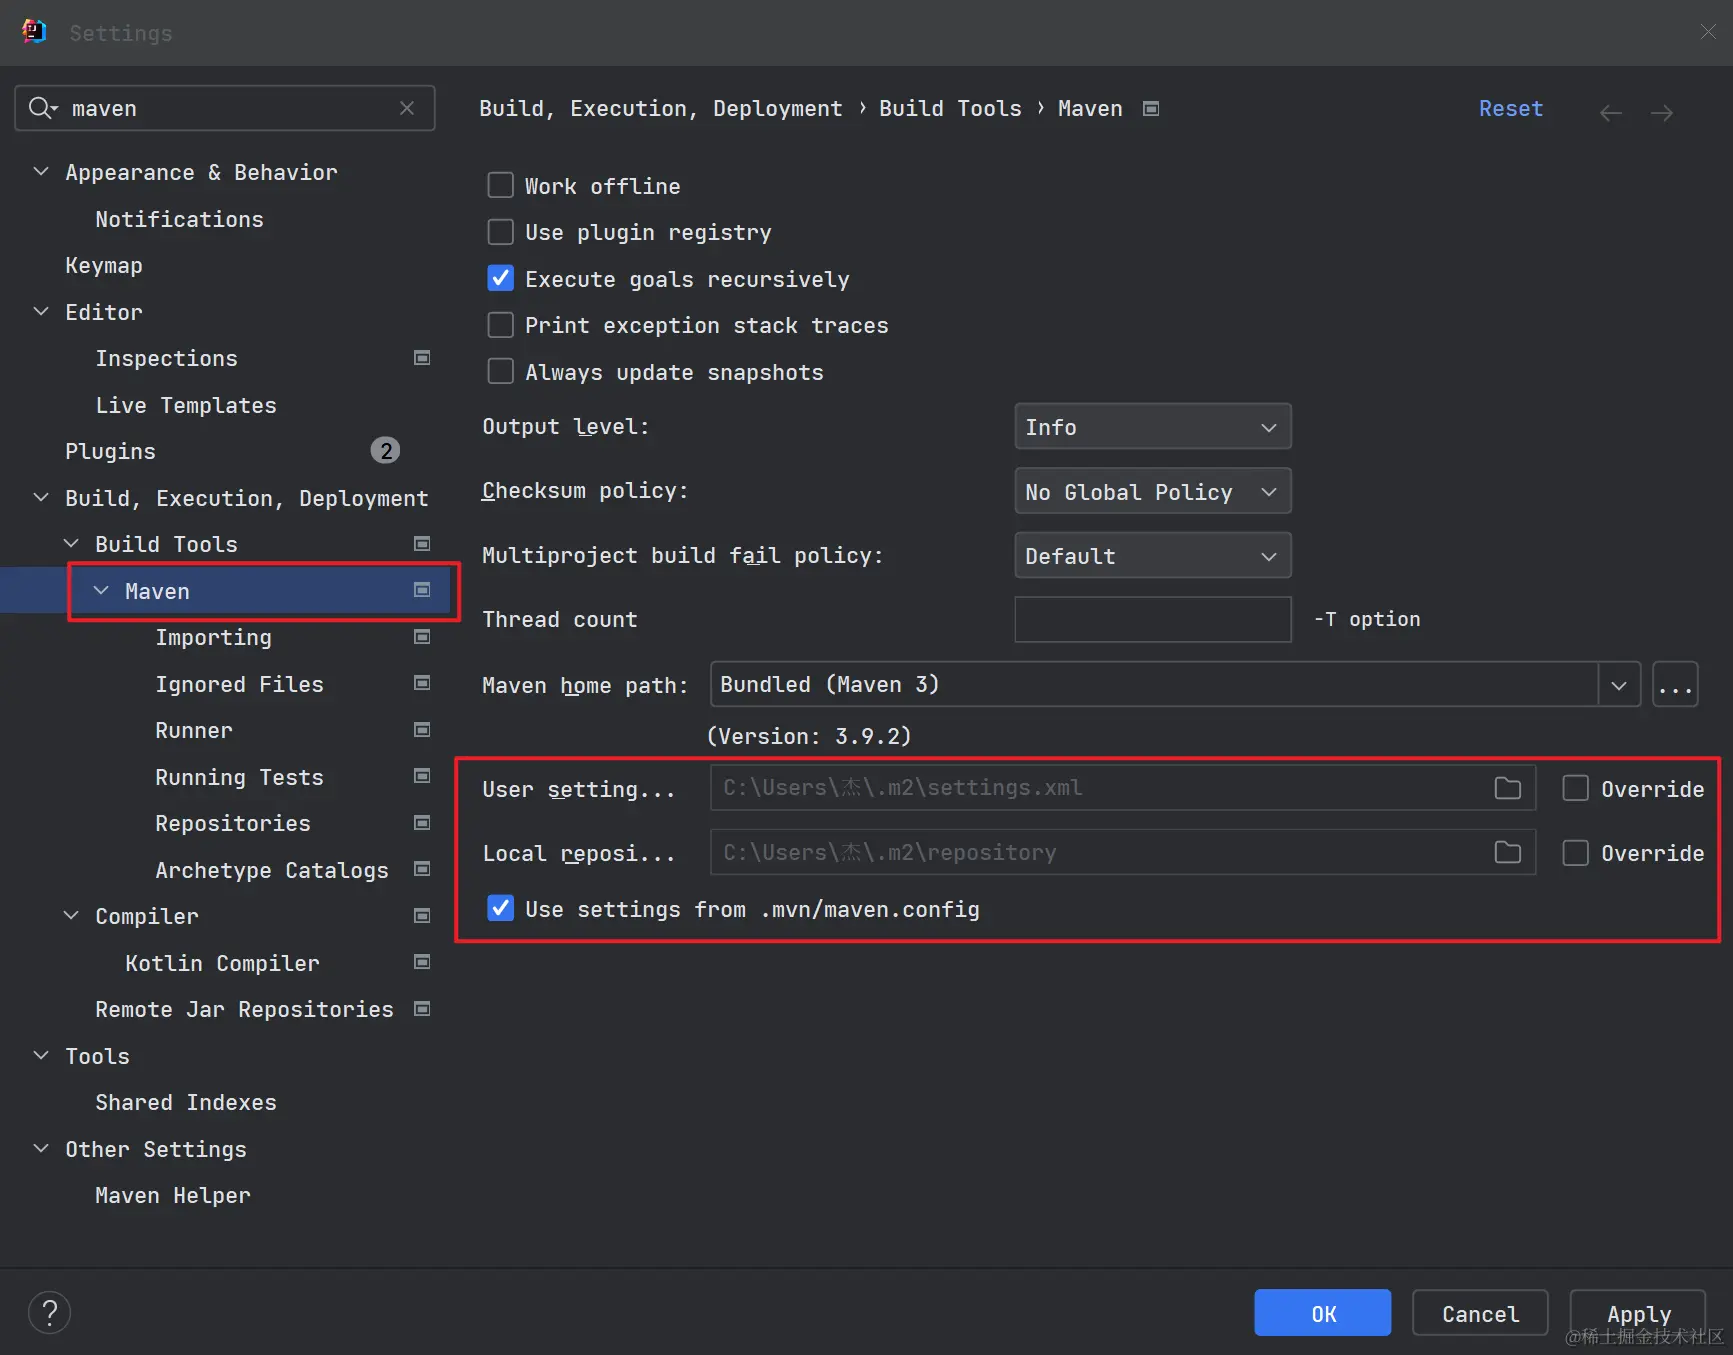This screenshot has width=1733, height=1355.
Task: Collapse the Maven tree node
Action: tap(101, 591)
